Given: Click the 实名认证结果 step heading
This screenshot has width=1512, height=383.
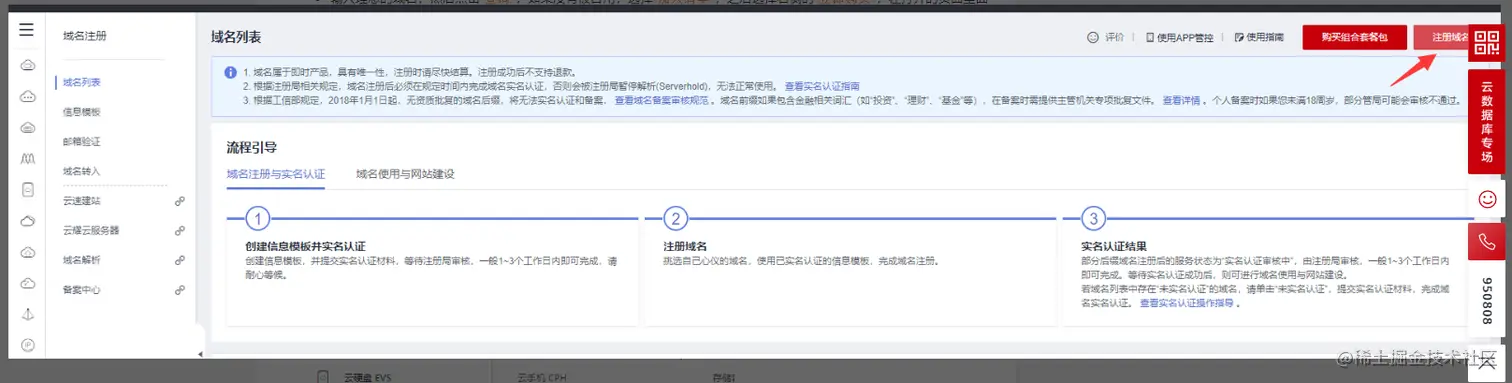Looking at the screenshot, I should click(x=1113, y=246).
